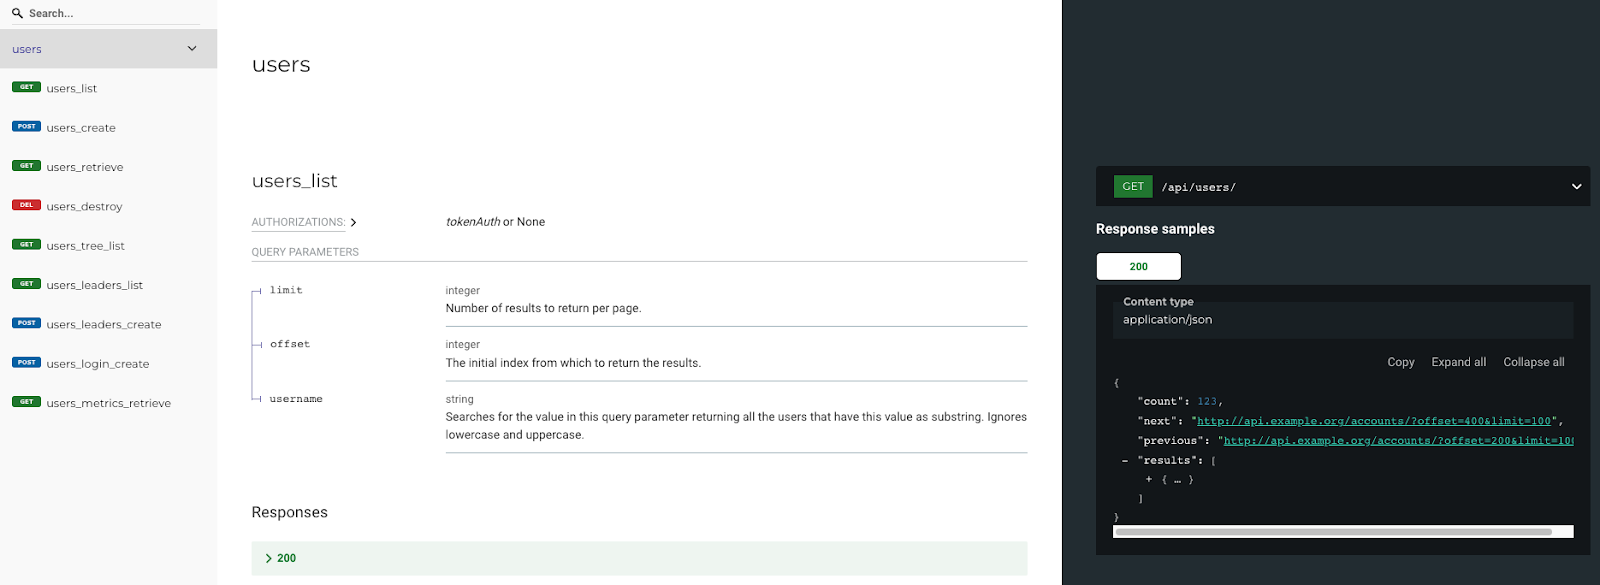Collapse the "results" array with minus

pyautogui.click(x=1125, y=461)
